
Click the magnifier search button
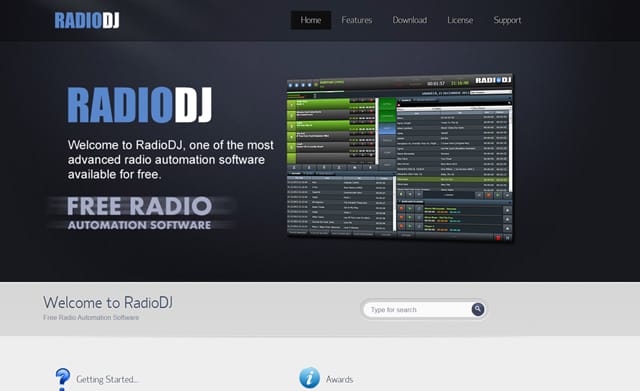pyautogui.click(x=478, y=309)
